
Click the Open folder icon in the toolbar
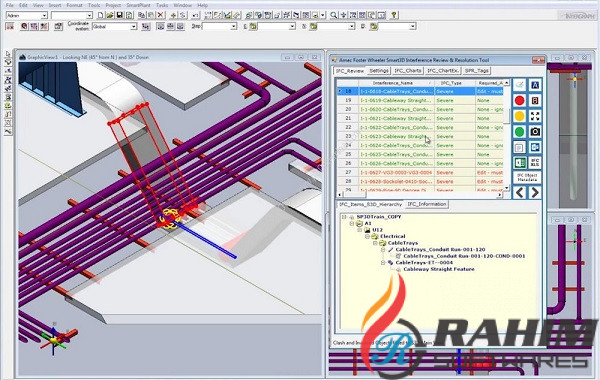110,15
